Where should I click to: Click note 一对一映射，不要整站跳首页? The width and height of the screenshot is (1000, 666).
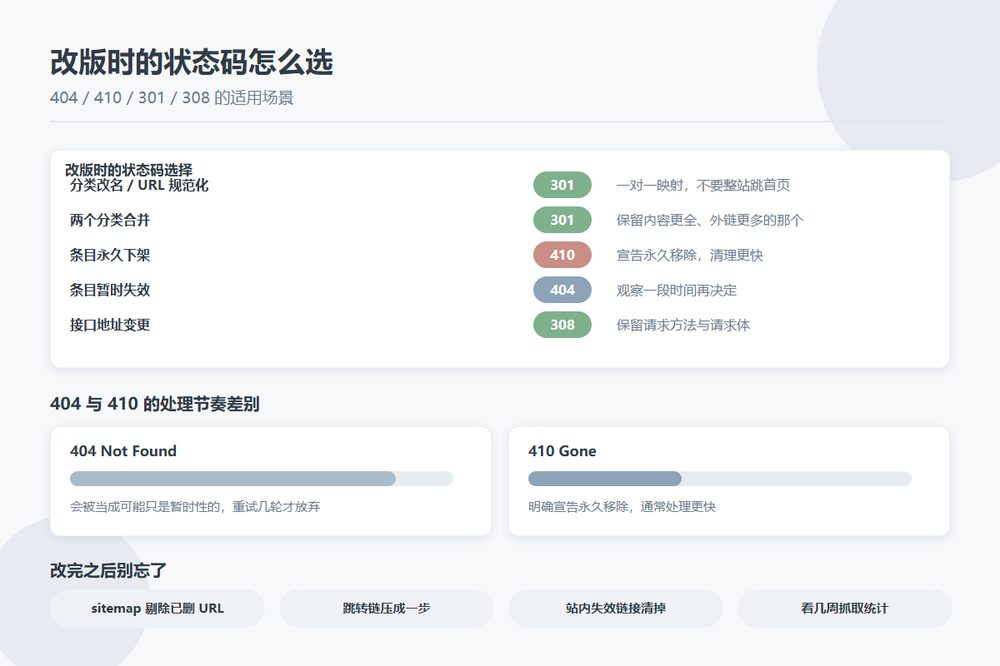coord(703,185)
